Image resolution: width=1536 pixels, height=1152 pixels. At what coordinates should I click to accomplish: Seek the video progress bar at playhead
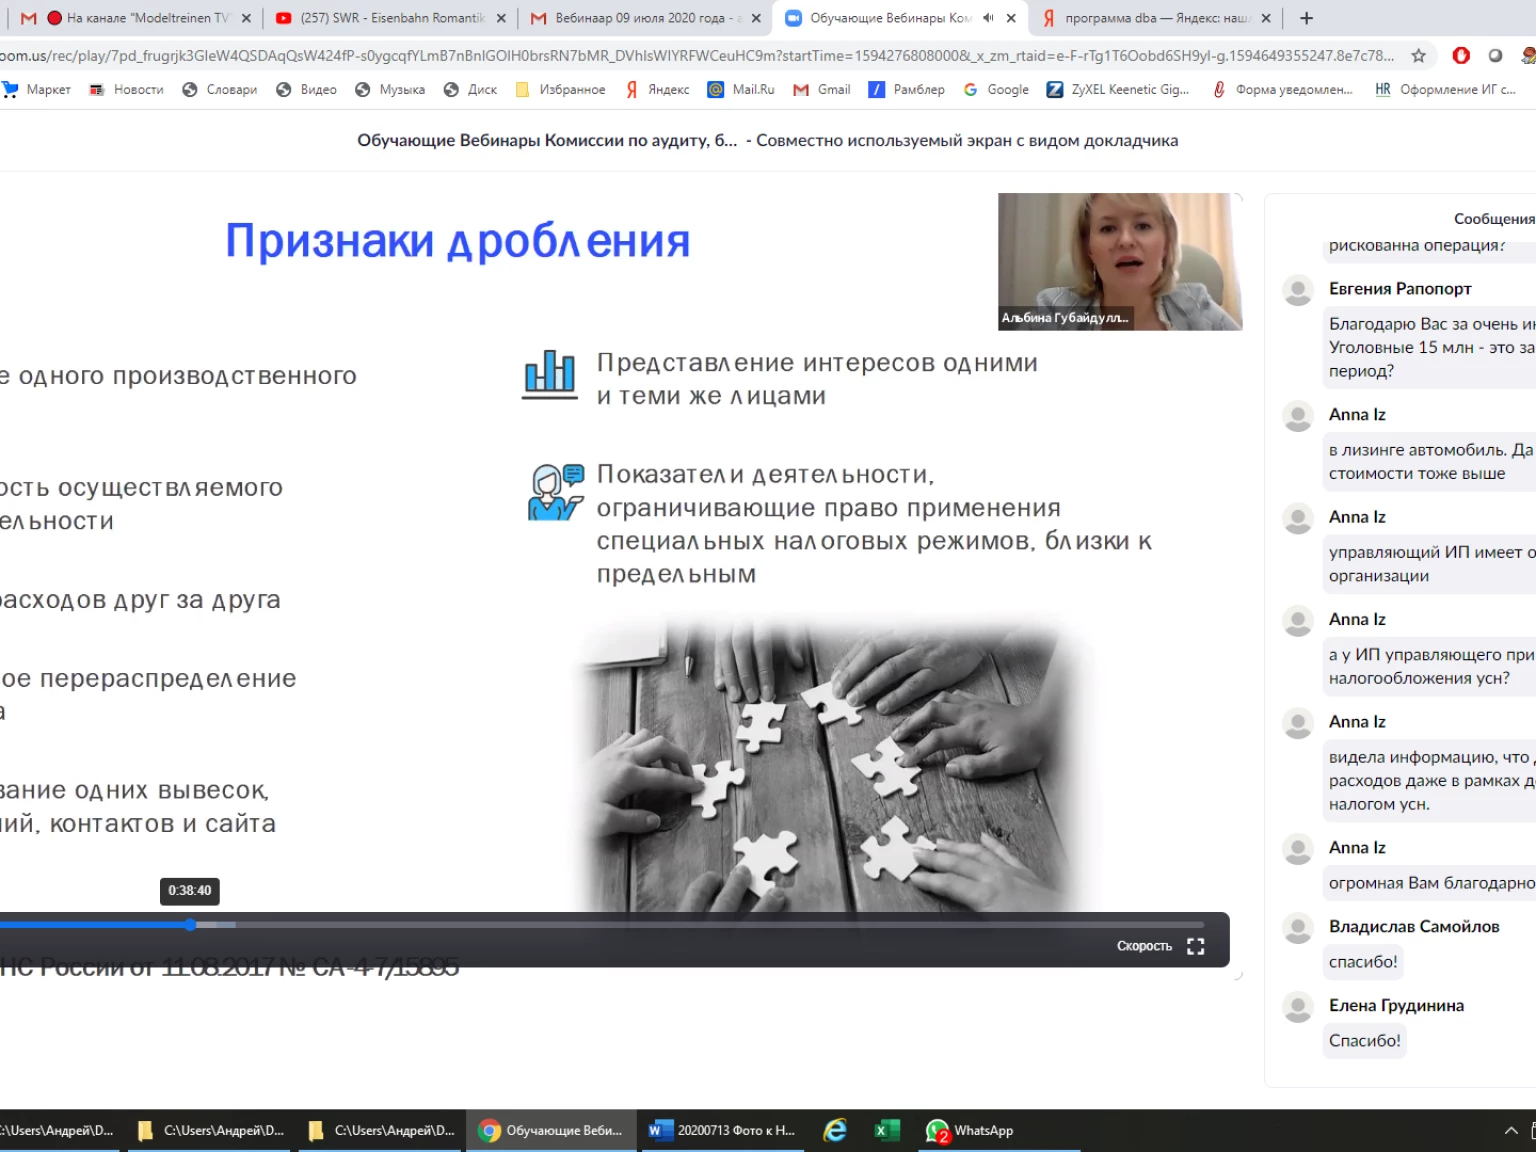point(190,925)
